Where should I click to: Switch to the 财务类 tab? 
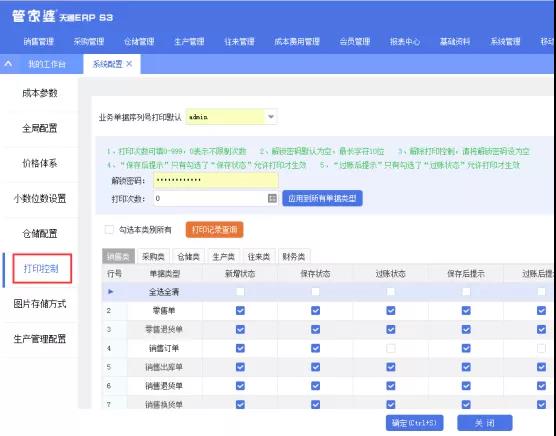pos(294,257)
